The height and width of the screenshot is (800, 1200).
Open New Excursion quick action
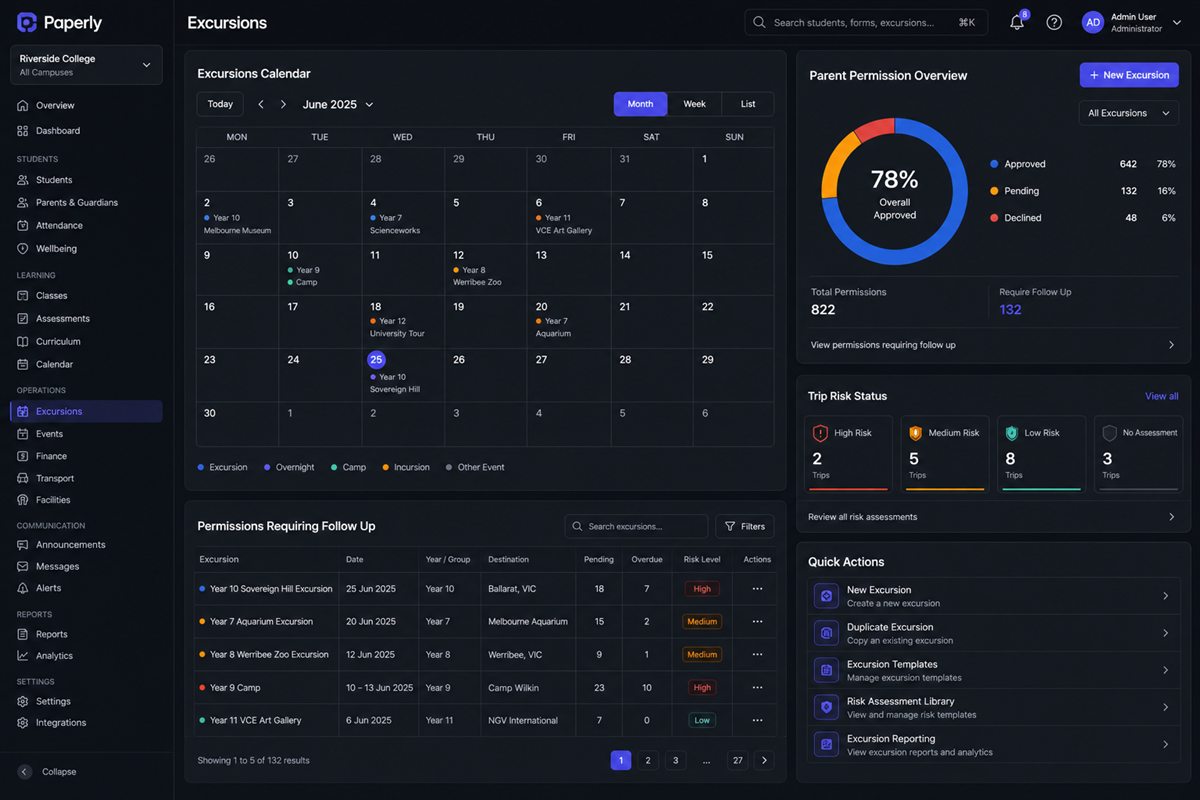tap(992, 596)
